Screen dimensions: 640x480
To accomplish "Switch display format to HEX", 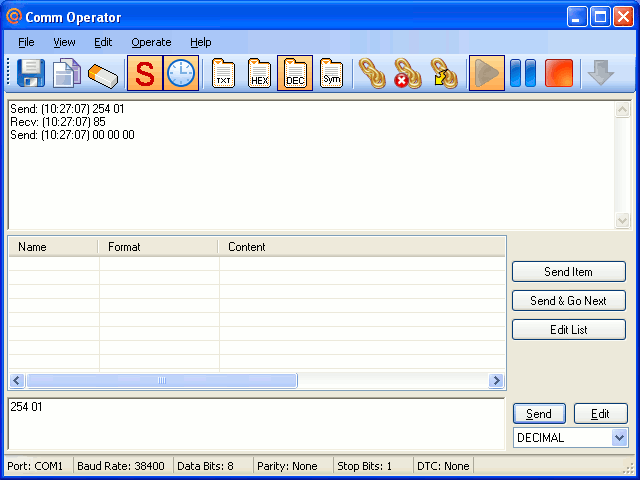I will 259,73.
